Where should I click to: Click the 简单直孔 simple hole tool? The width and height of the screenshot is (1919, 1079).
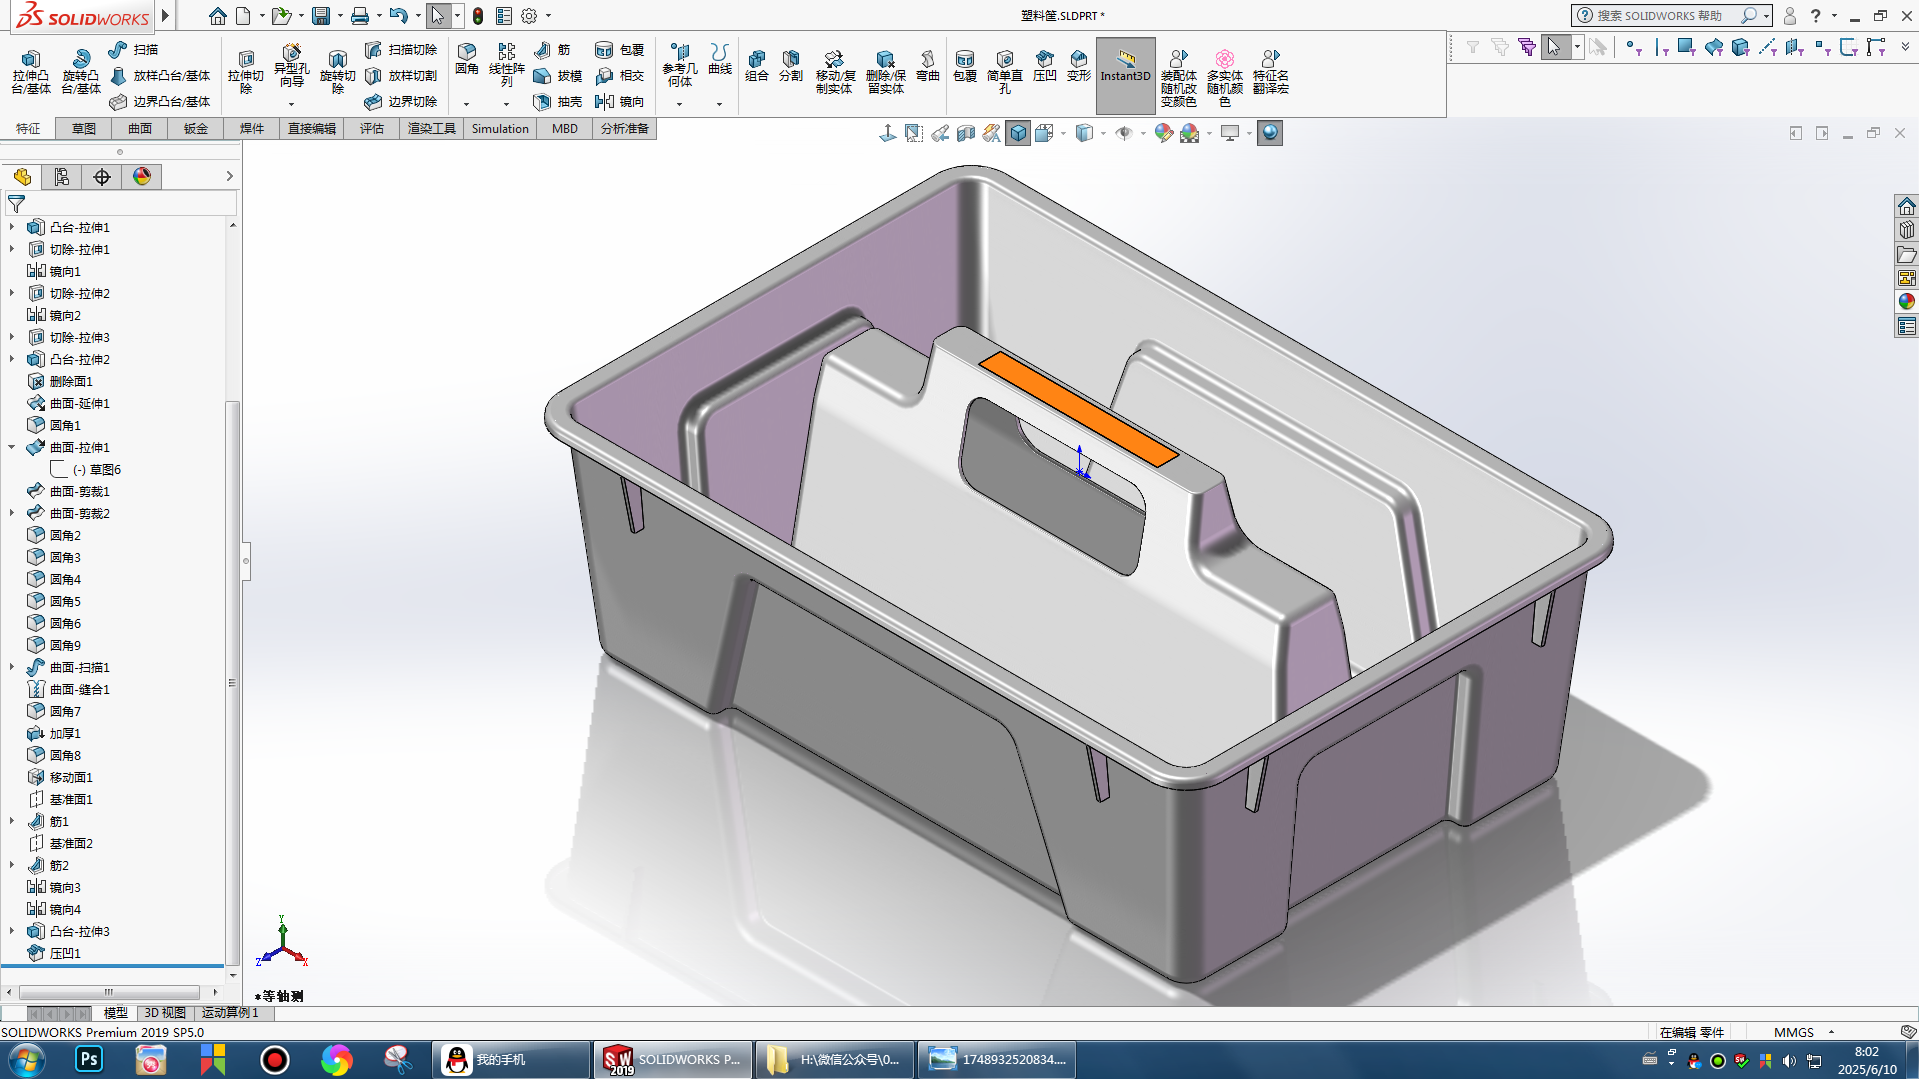1005,72
